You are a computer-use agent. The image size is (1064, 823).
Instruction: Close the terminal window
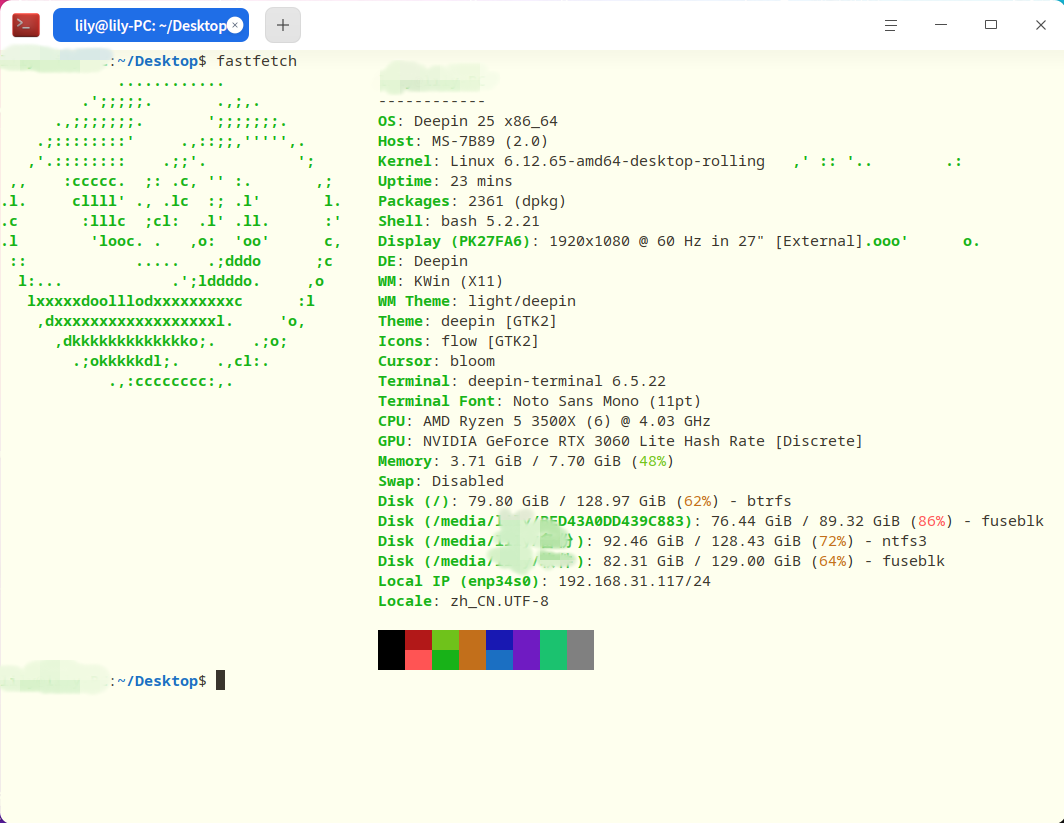click(1040, 25)
